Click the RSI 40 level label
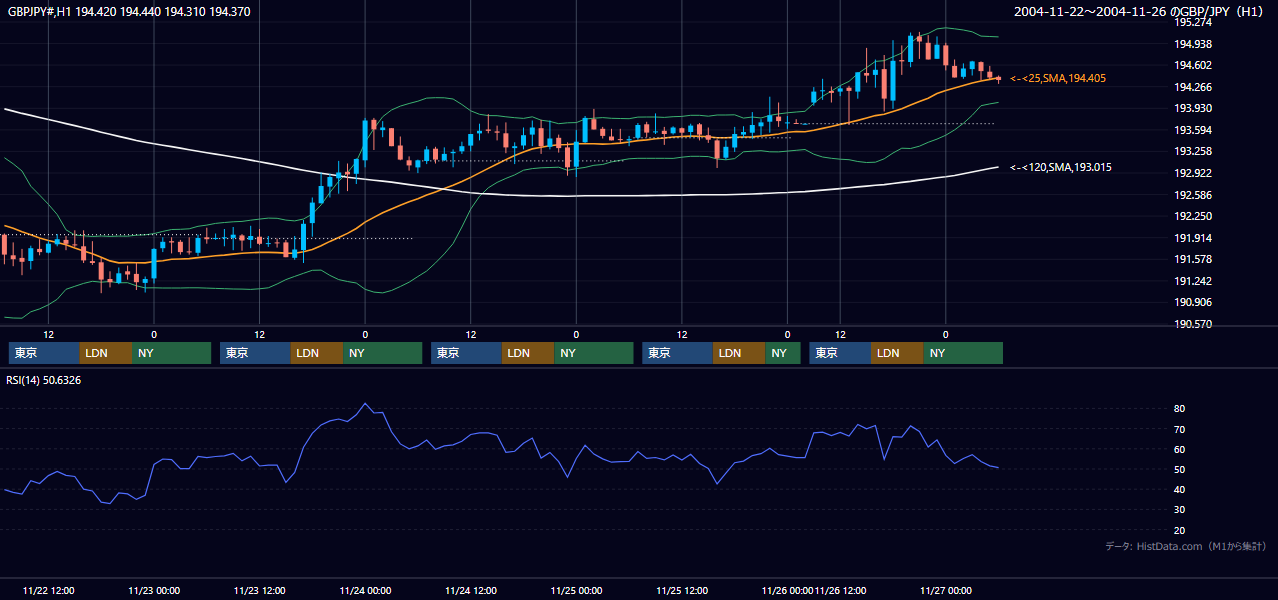1278x600 pixels. pyautogui.click(x=1180, y=489)
